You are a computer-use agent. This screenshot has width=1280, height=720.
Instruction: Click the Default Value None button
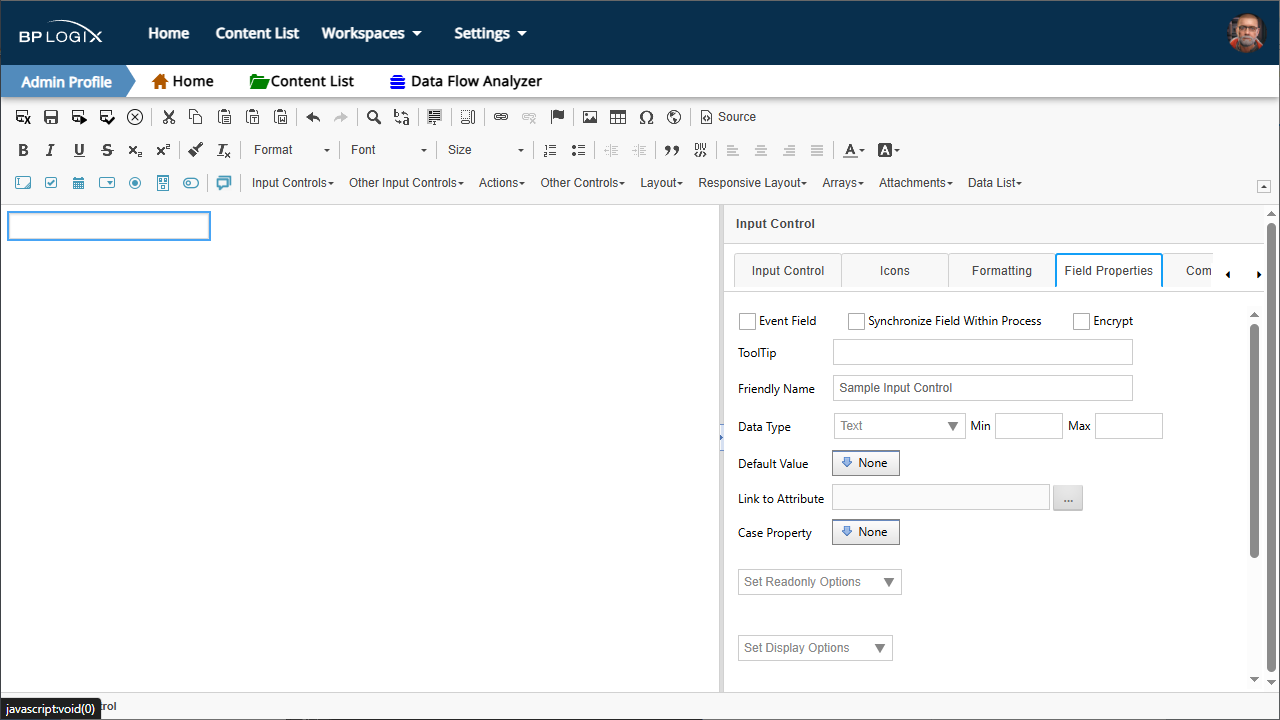click(866, 463)
